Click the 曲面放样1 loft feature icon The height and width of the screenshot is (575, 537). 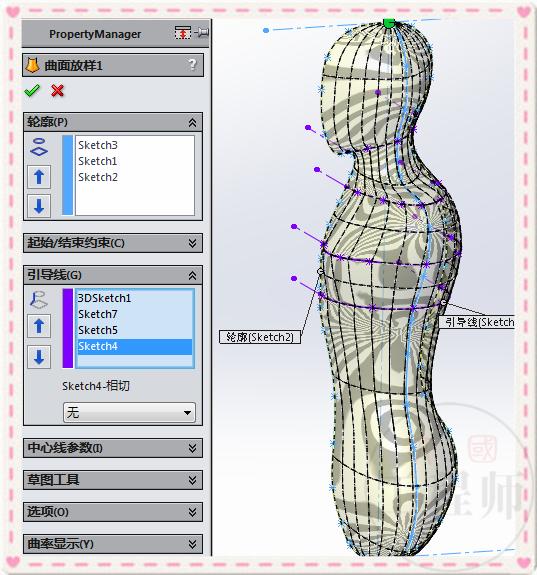click(32, 65)
